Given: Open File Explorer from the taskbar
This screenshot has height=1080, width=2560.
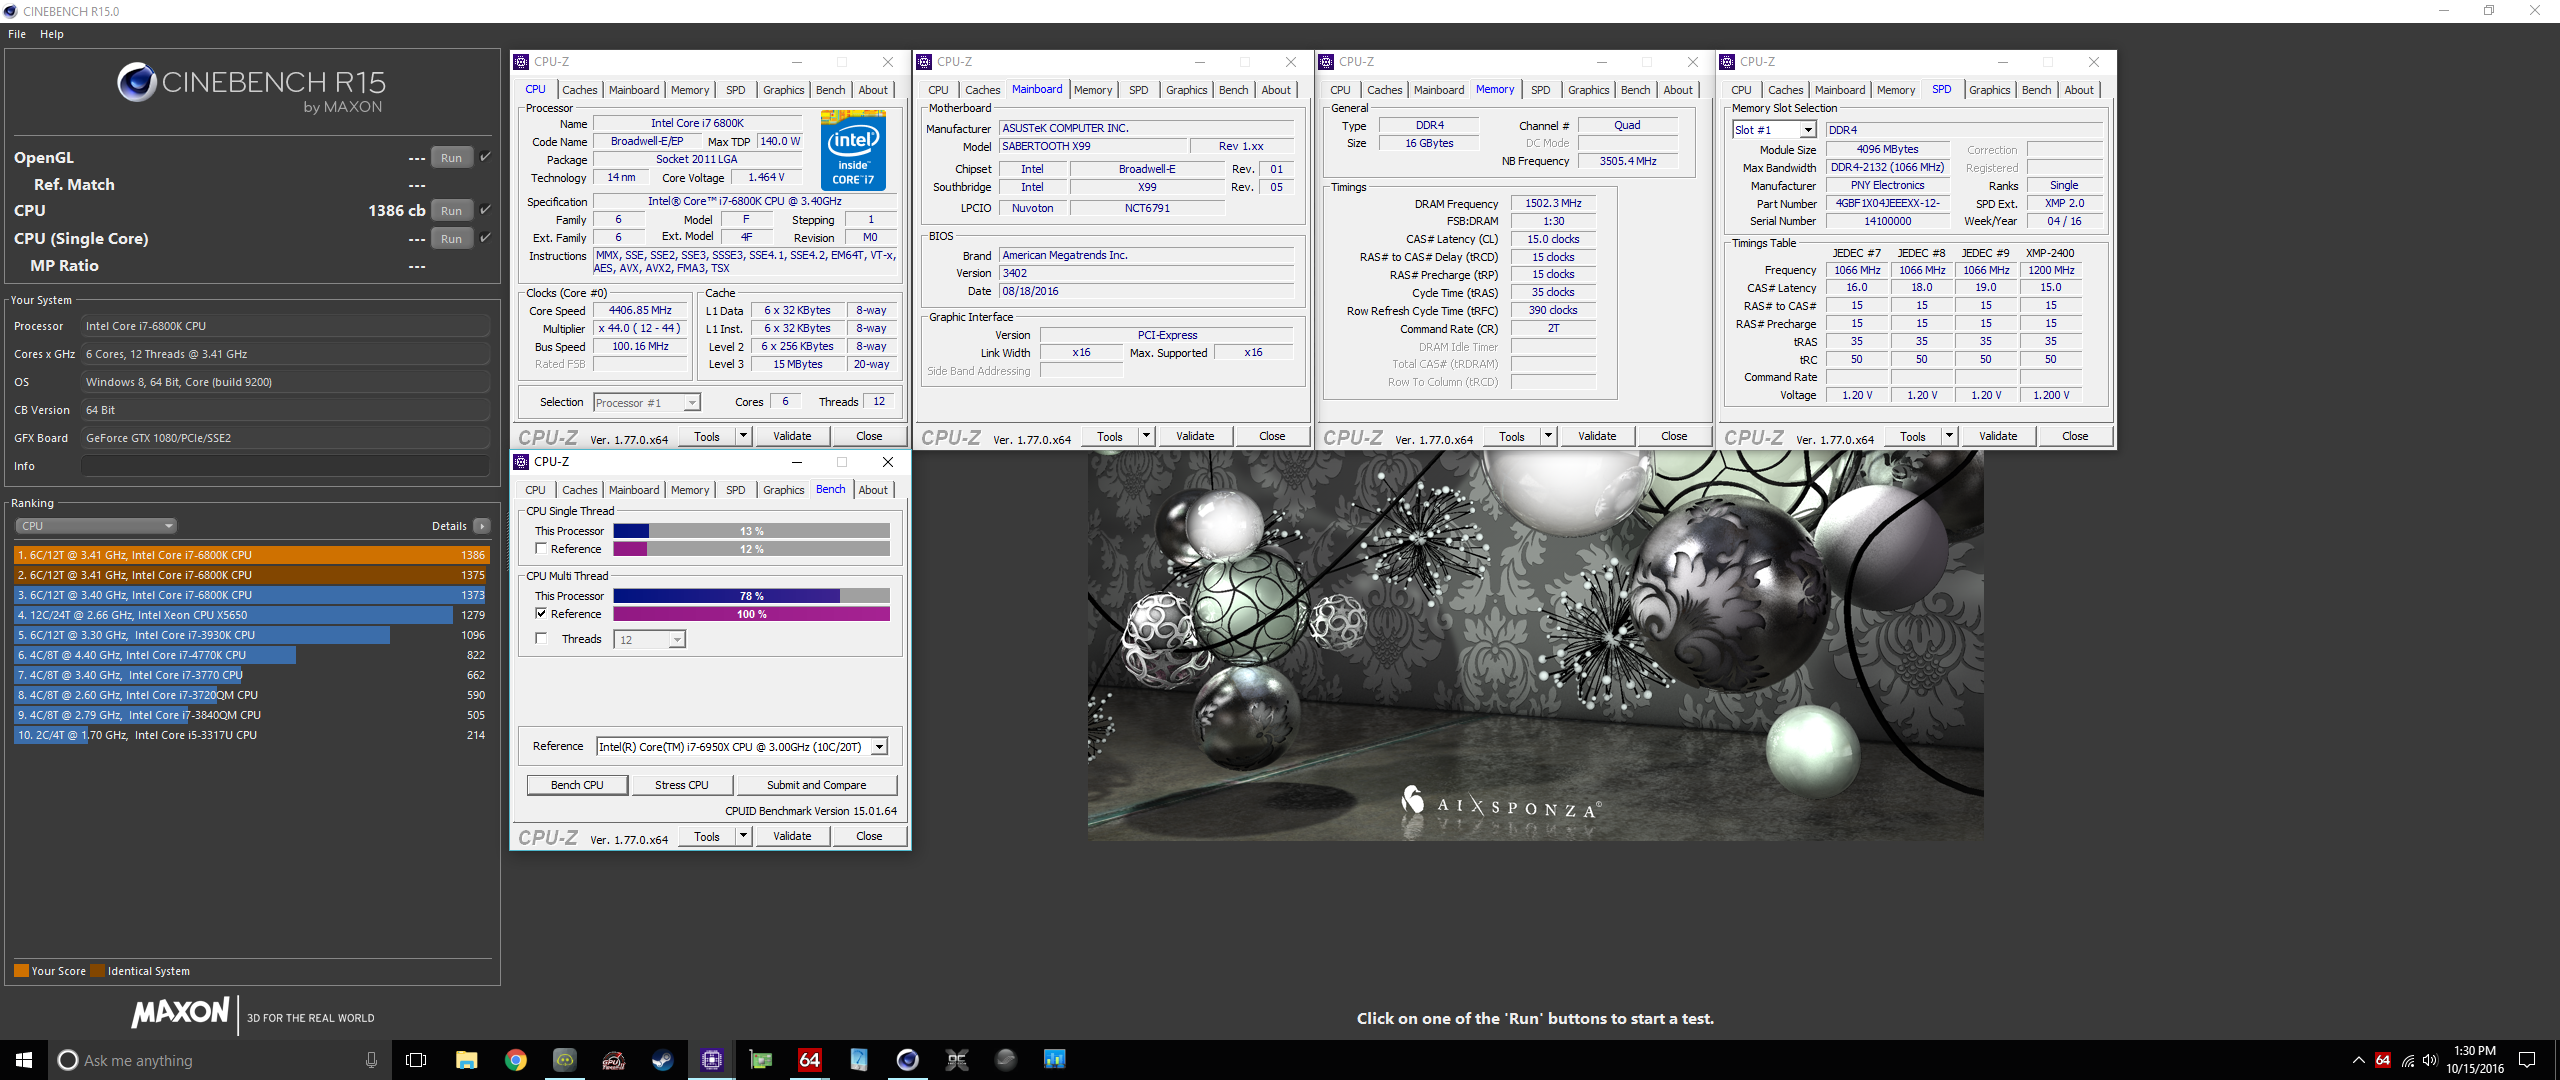Looking at the screenshot, I should [x=466, y=1060].
